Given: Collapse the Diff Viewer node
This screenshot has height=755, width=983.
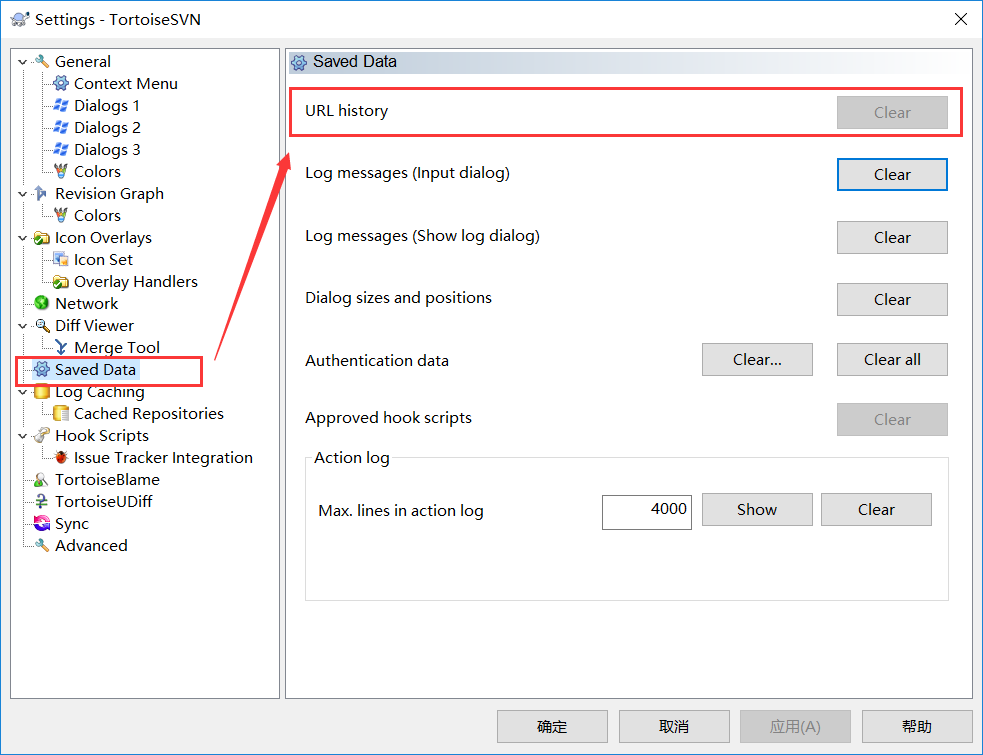Looking at the screenshot, I should click(x=23, y=326).
